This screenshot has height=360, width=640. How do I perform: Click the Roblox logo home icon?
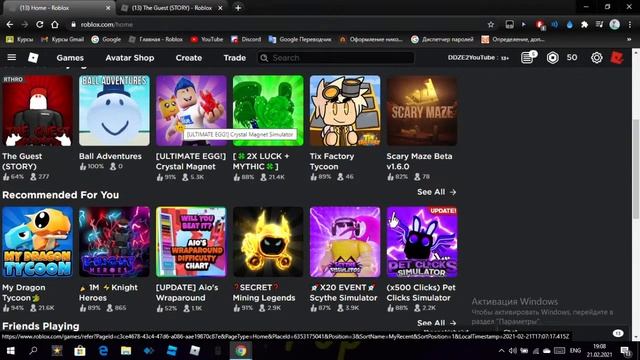tap(33, 58)
